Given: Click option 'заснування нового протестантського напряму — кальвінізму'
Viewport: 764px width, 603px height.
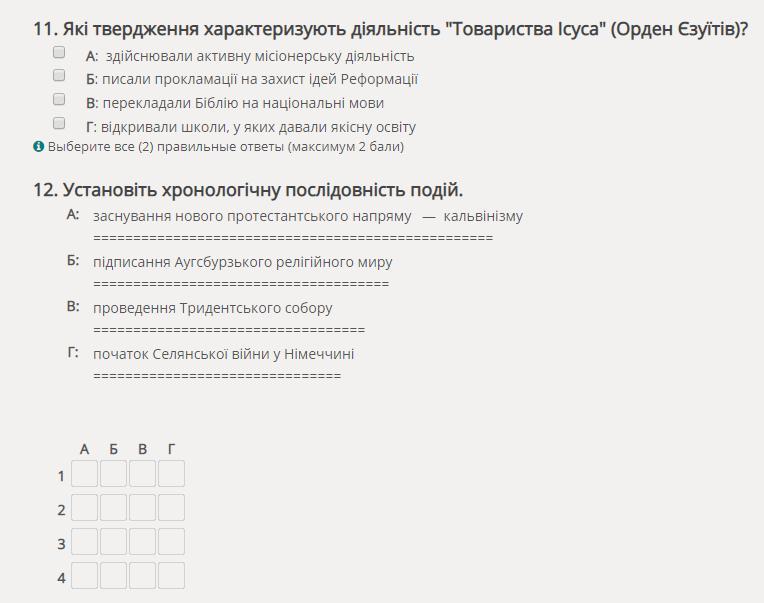Looking at the screenshot, I should point(307,216).
